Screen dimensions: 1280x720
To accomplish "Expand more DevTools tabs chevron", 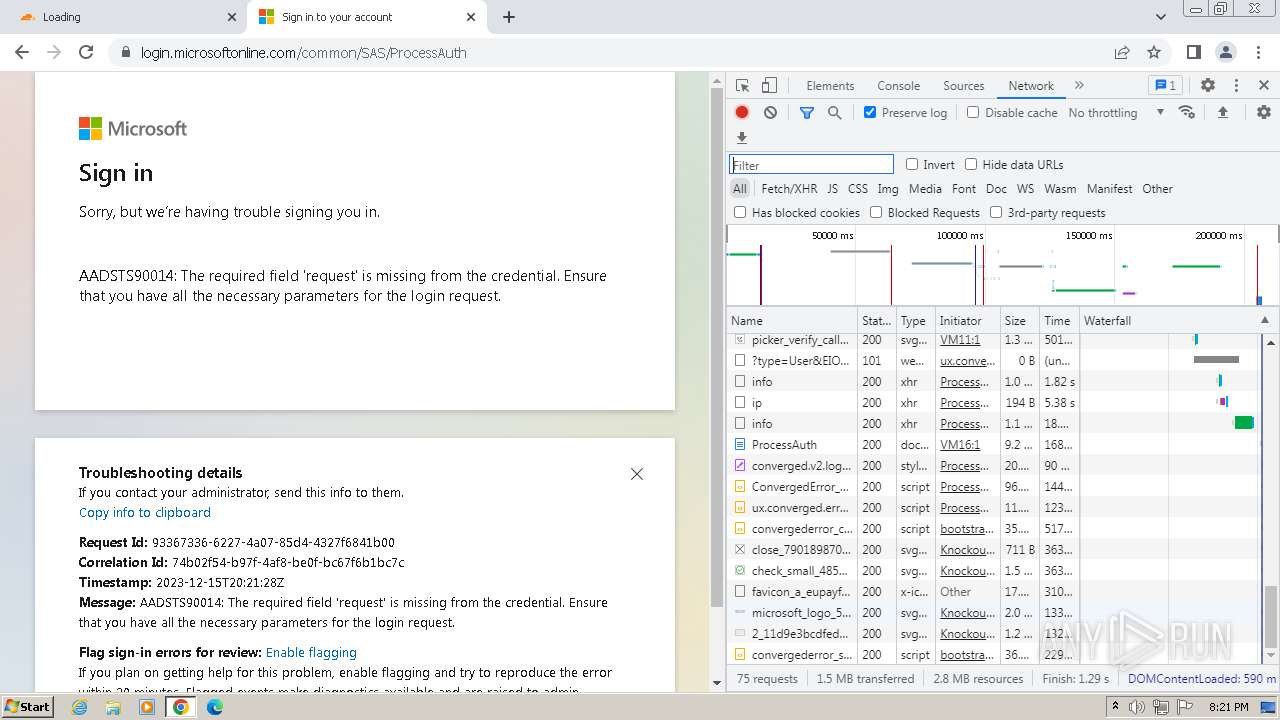I will [x=1079, y=86].
